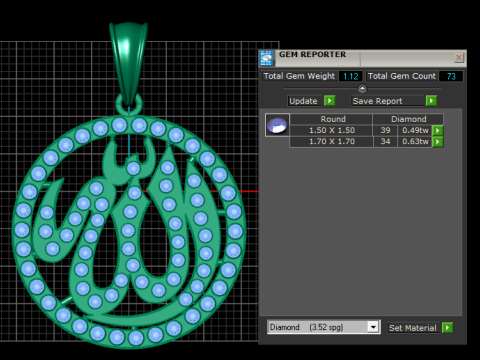Select the 1.50 X 1.50 size cell
This screenshot has width=480, height=360.
(x=332, y=130)
